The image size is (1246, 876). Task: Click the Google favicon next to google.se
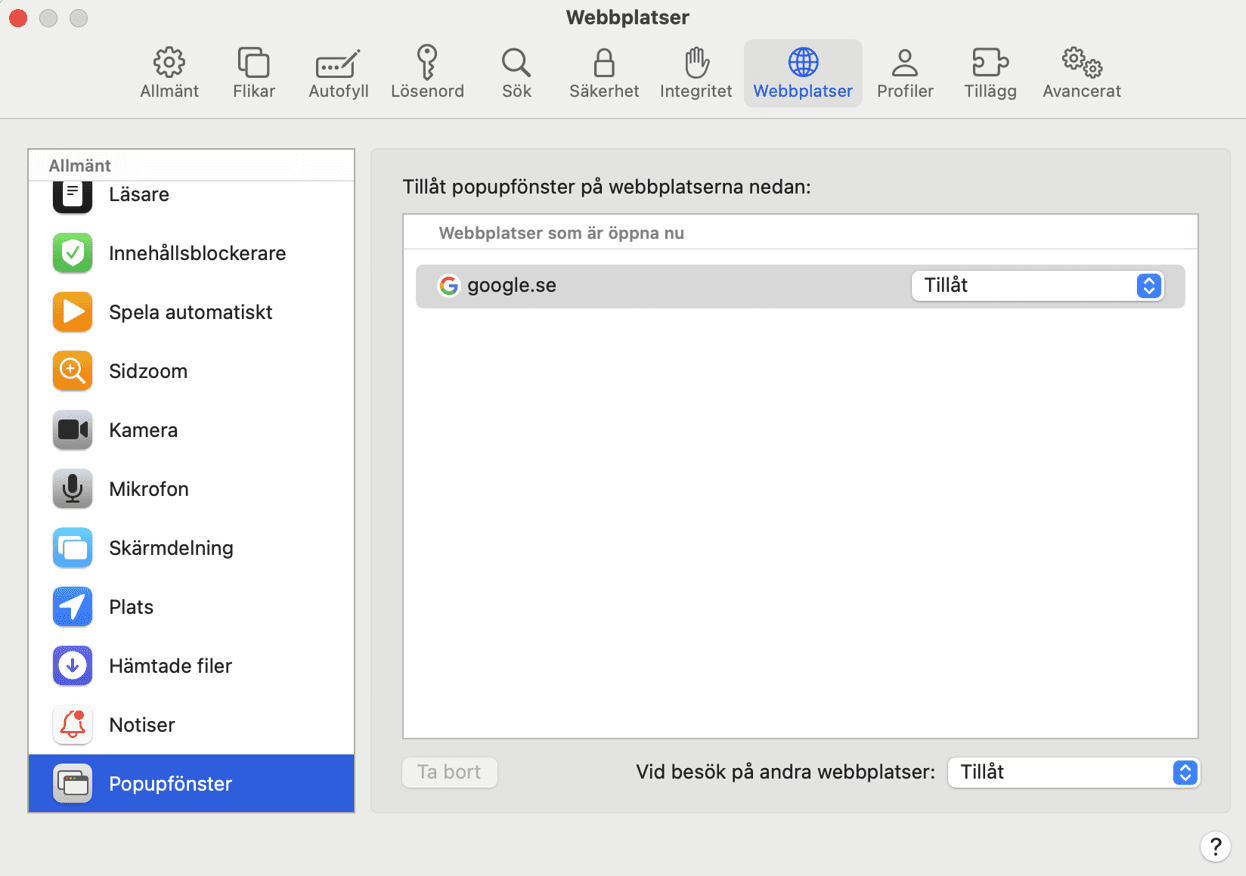coord(449,286)
